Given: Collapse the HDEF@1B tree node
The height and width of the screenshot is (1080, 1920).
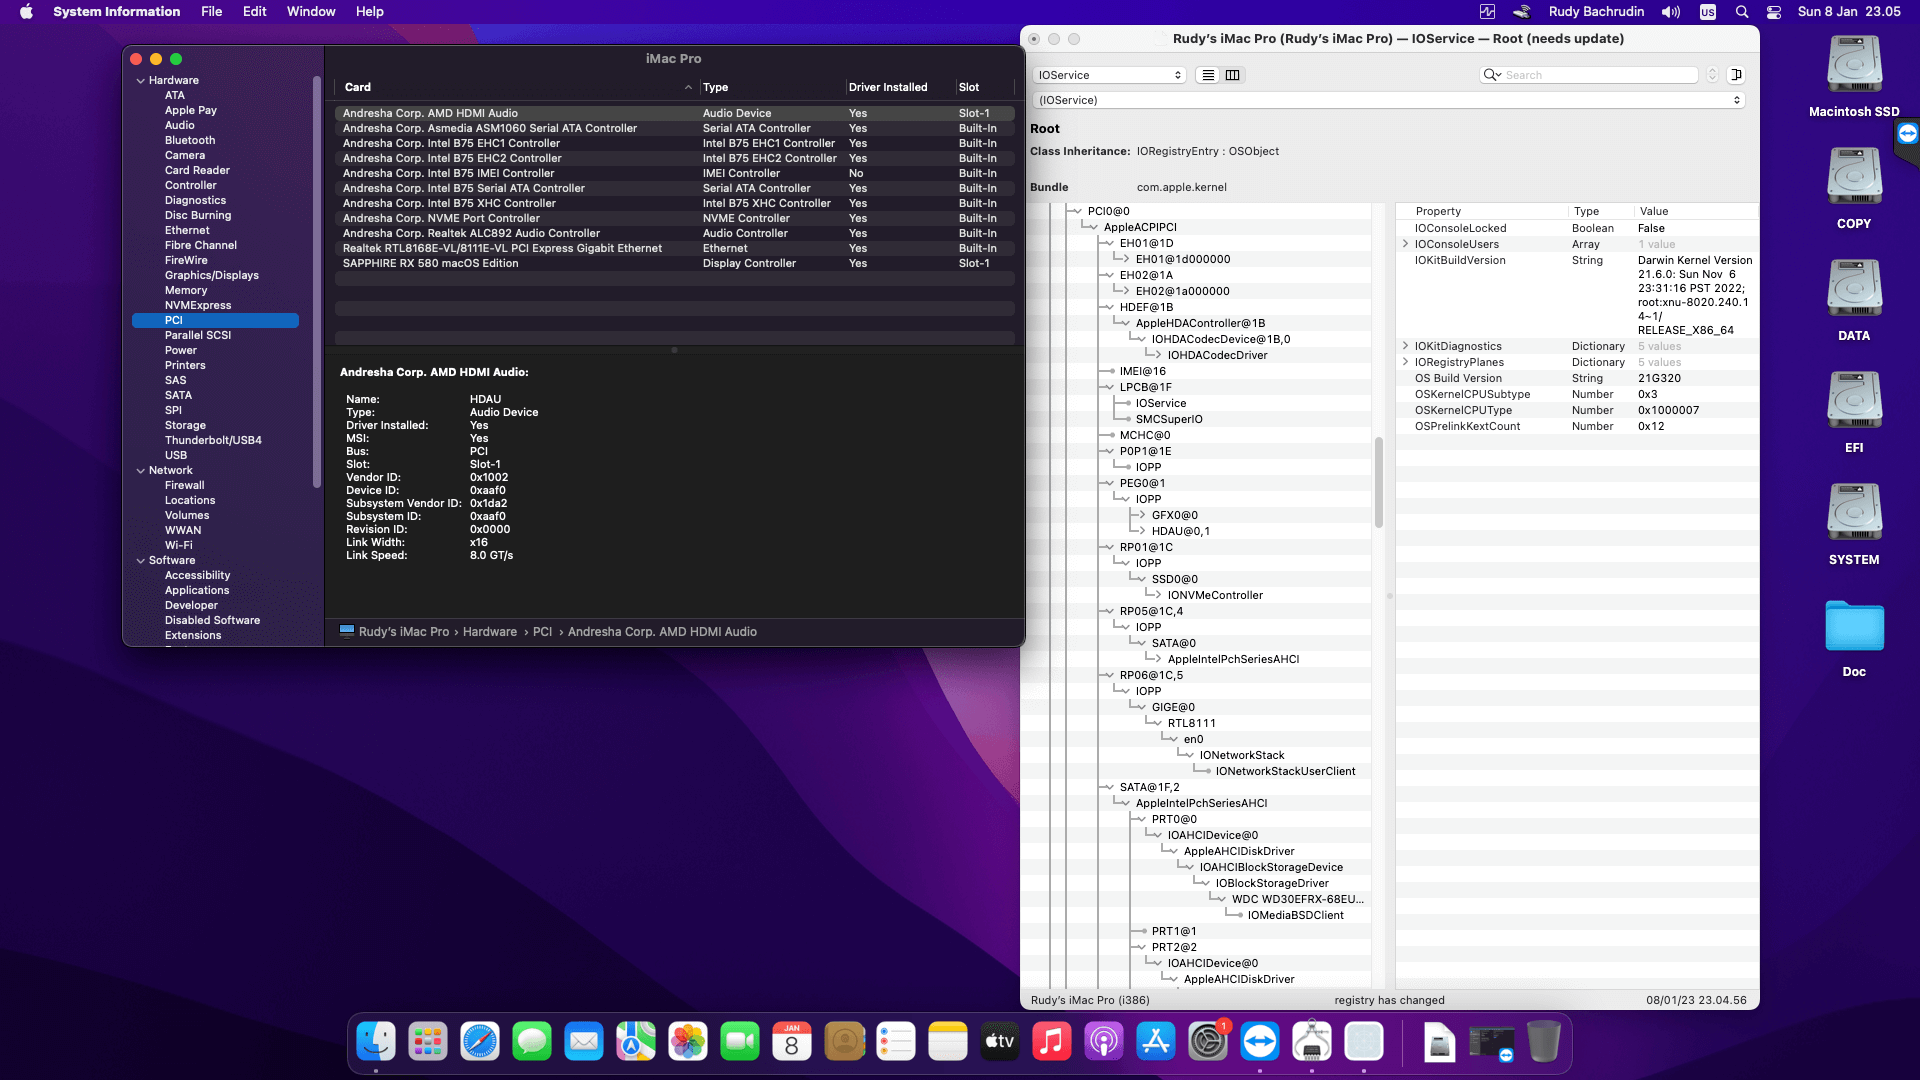Looking at the screenshot, I should (1108, 307).
